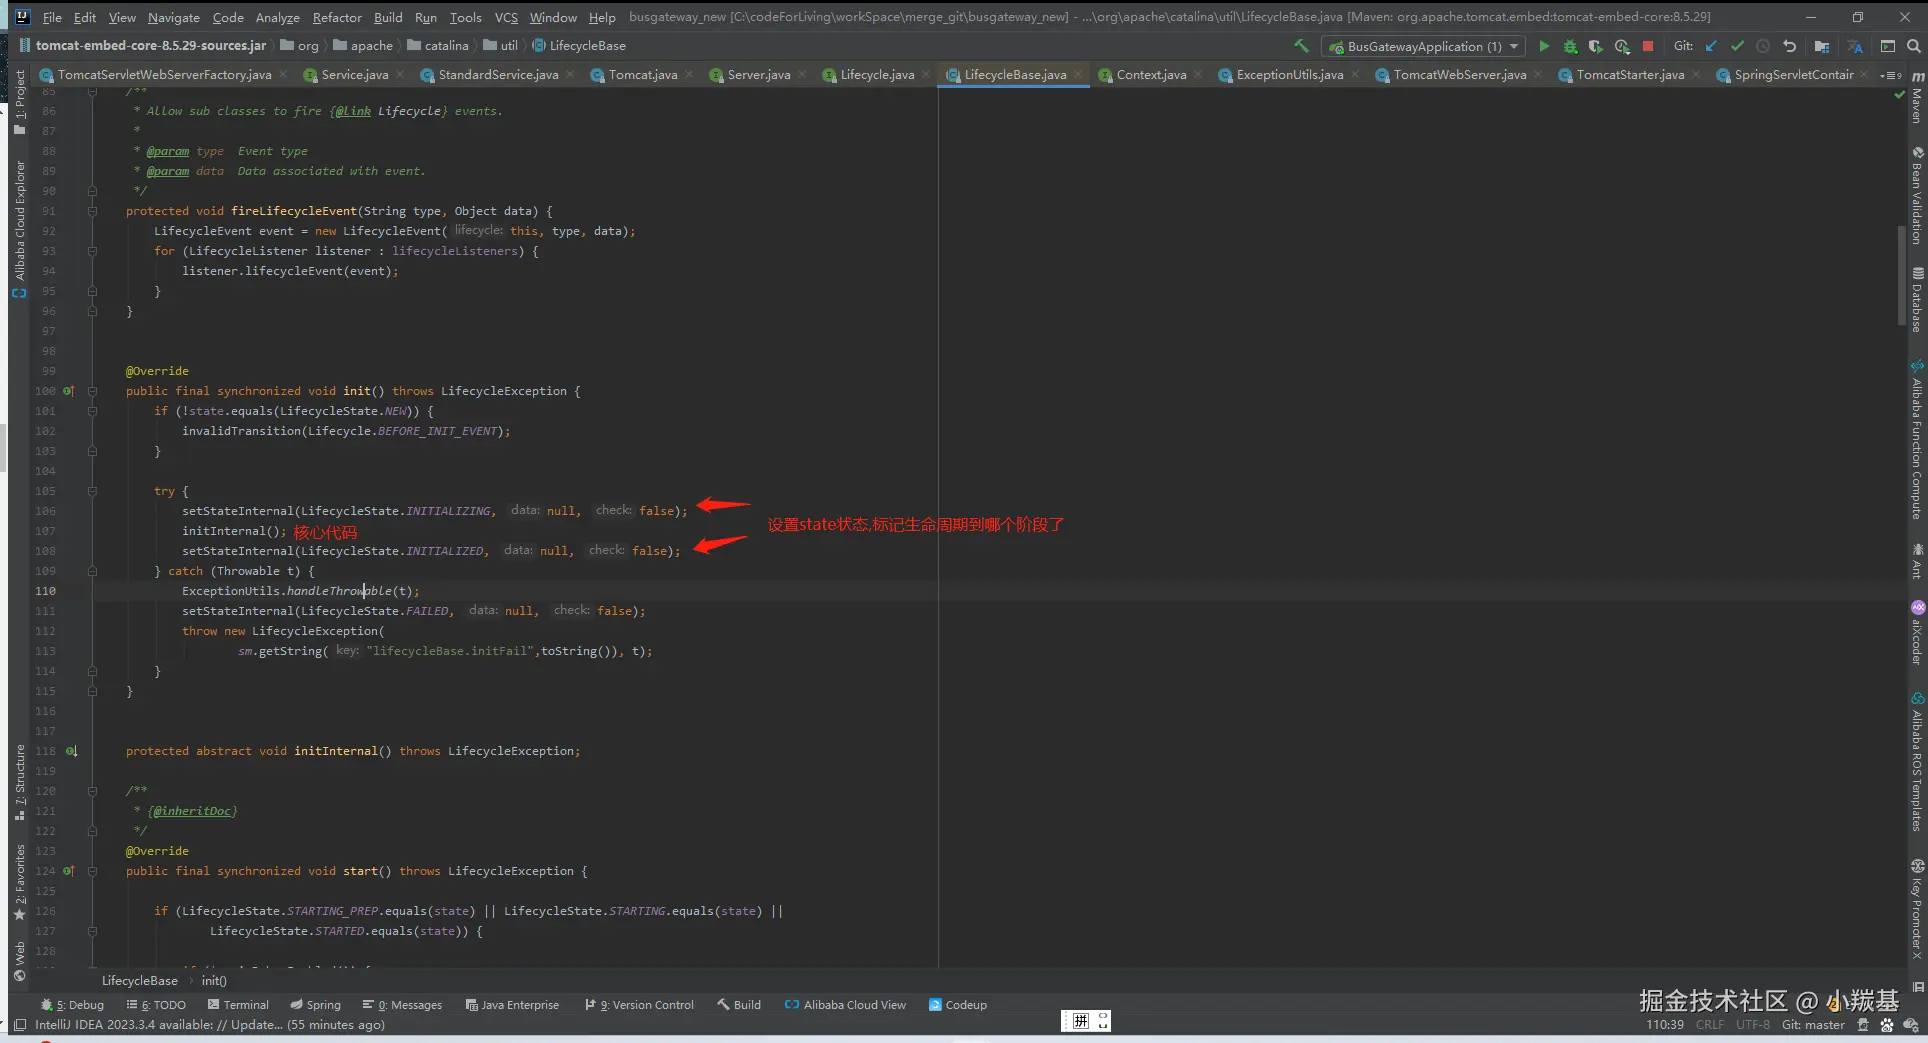The width and height of the screenshot is (1928, 1043).
Task: Open the File menu
Action: coord(52,17)
